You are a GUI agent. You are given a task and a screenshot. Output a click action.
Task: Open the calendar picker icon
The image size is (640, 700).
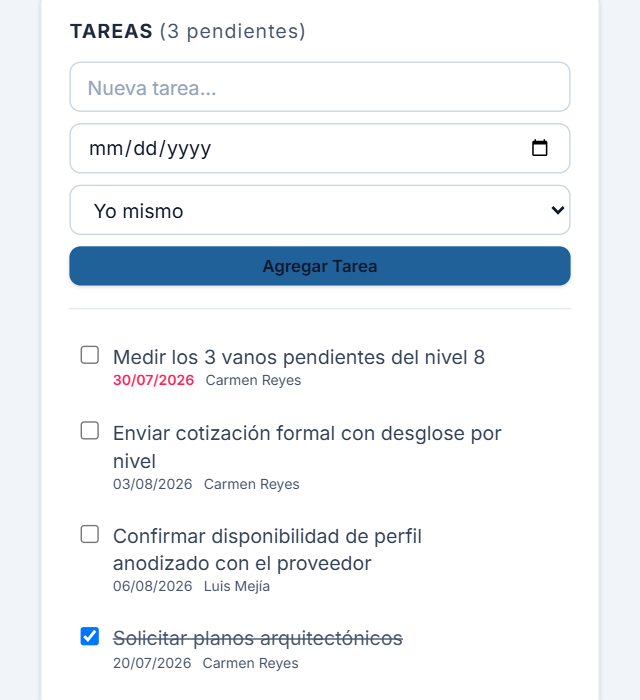tap(540, 148)
